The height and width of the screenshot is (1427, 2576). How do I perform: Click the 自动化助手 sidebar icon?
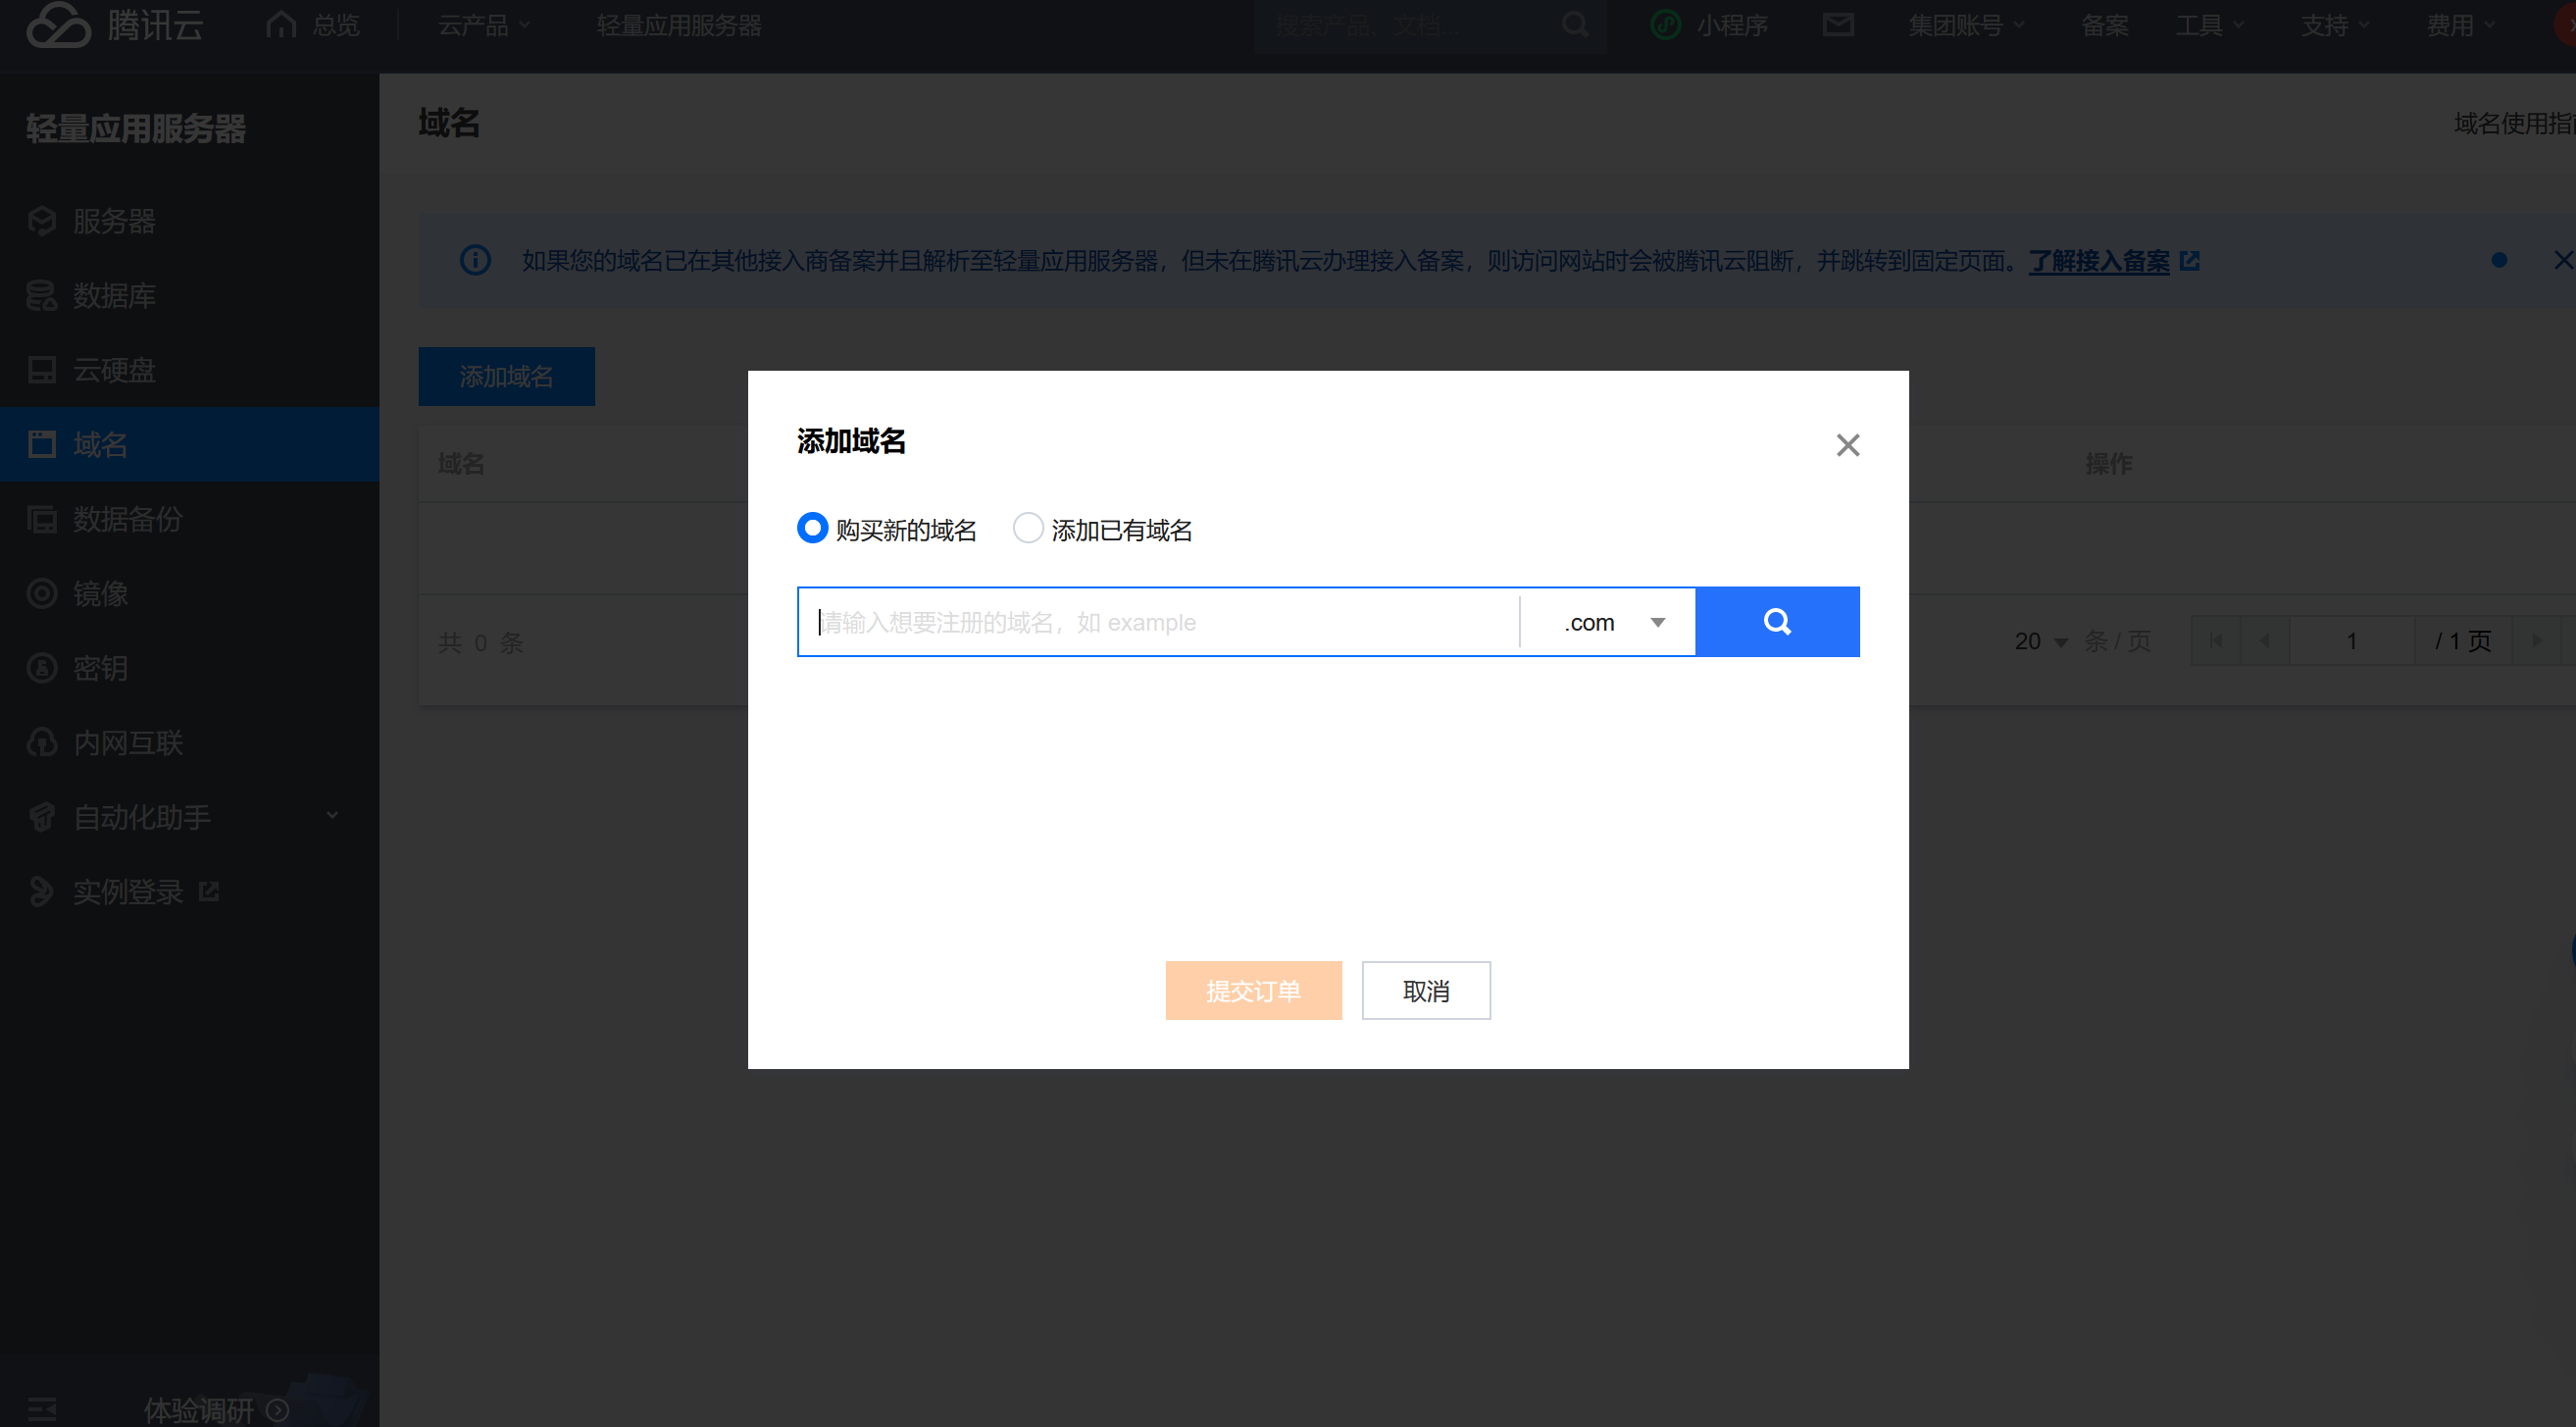pos(42,817)
